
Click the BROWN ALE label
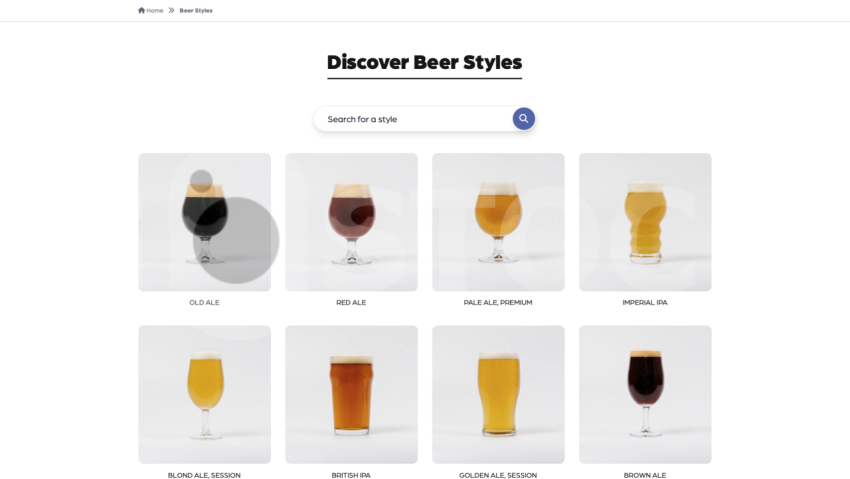tap(645, 475)
